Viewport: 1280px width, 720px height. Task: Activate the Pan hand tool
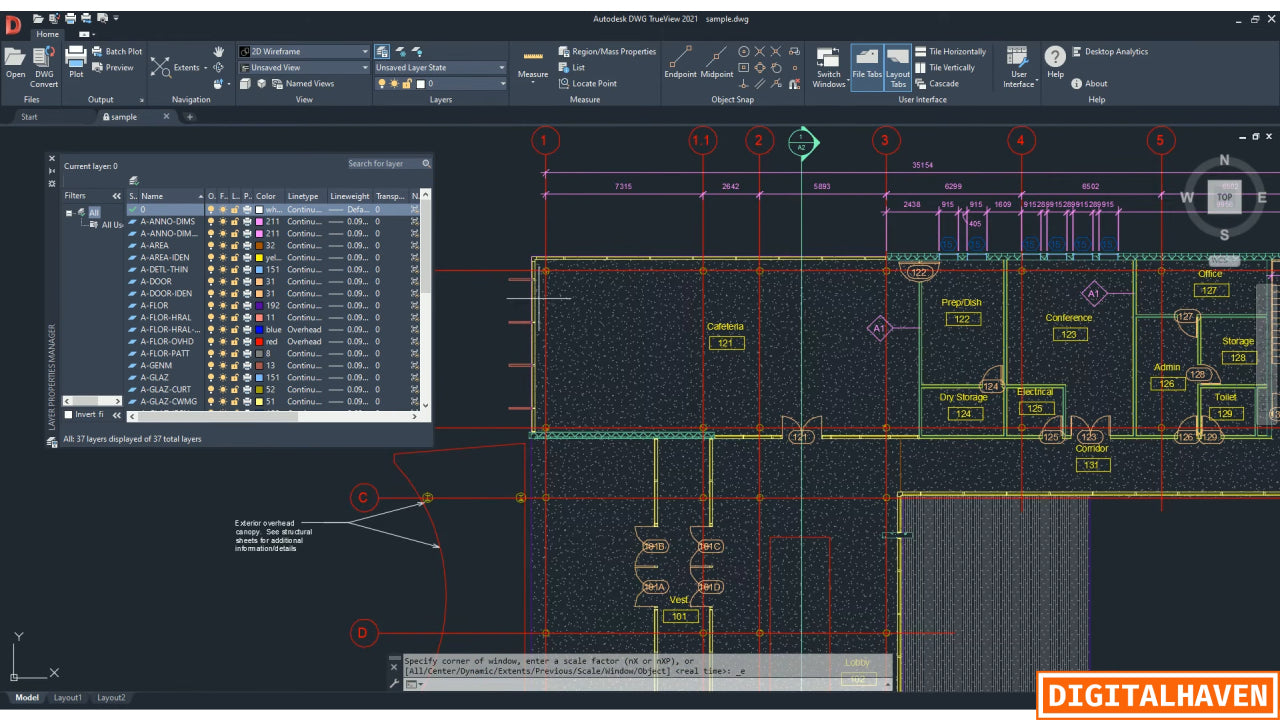(218, 51)
